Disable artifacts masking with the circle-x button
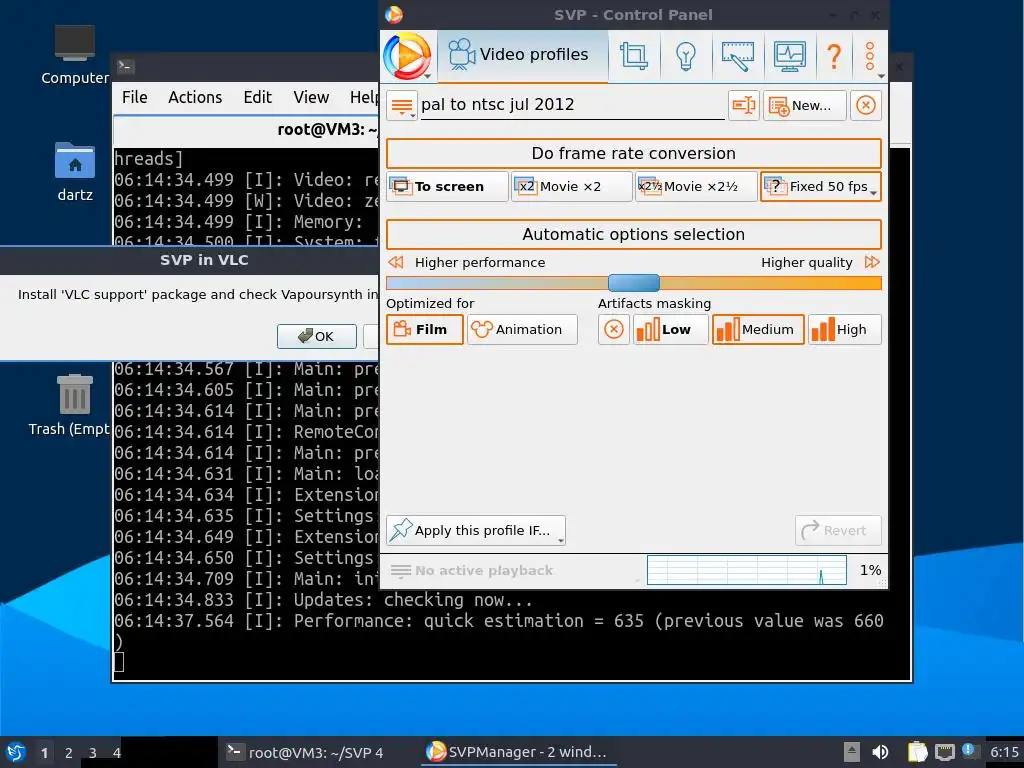 (x=613, y=330)
